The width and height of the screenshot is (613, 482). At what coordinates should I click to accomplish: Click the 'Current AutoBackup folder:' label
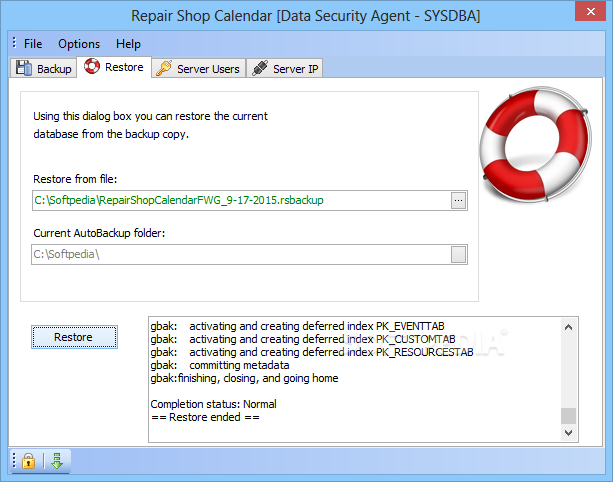99,233
